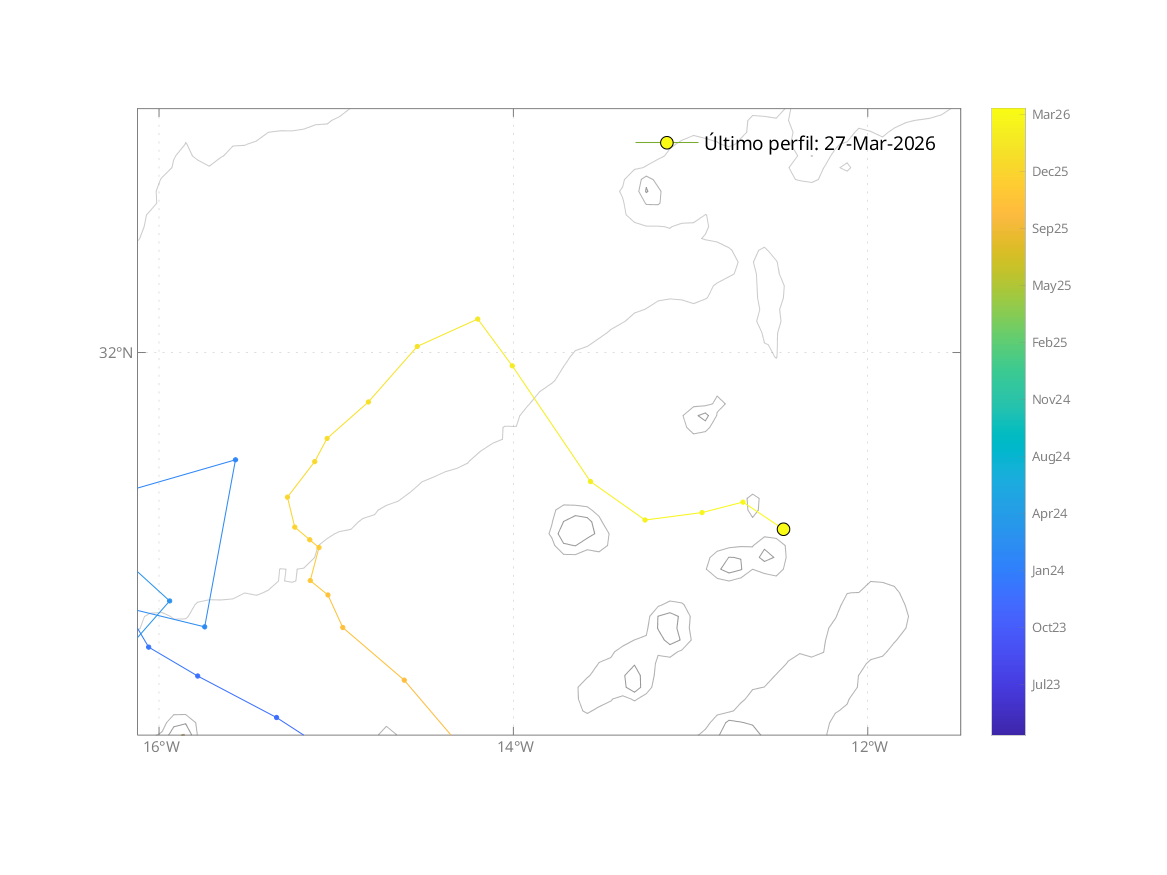Viewport: 1167px width, 875px height.
Task: Select the 12°W longitude axis label
Action: 868,748
